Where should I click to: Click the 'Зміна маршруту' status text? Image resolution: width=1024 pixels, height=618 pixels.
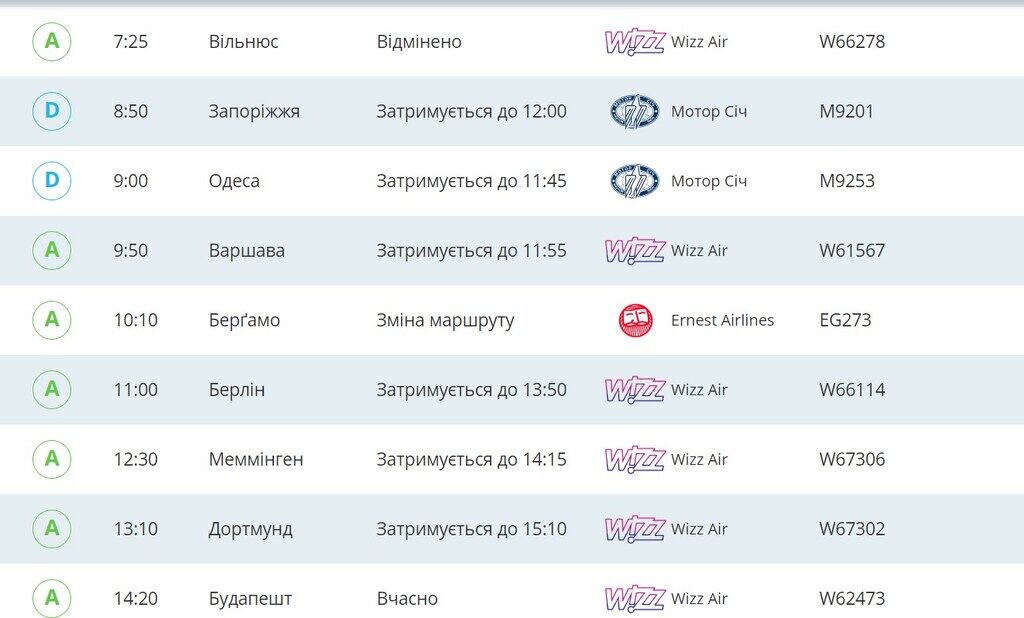pyautogui.click(x=445, y=320)
